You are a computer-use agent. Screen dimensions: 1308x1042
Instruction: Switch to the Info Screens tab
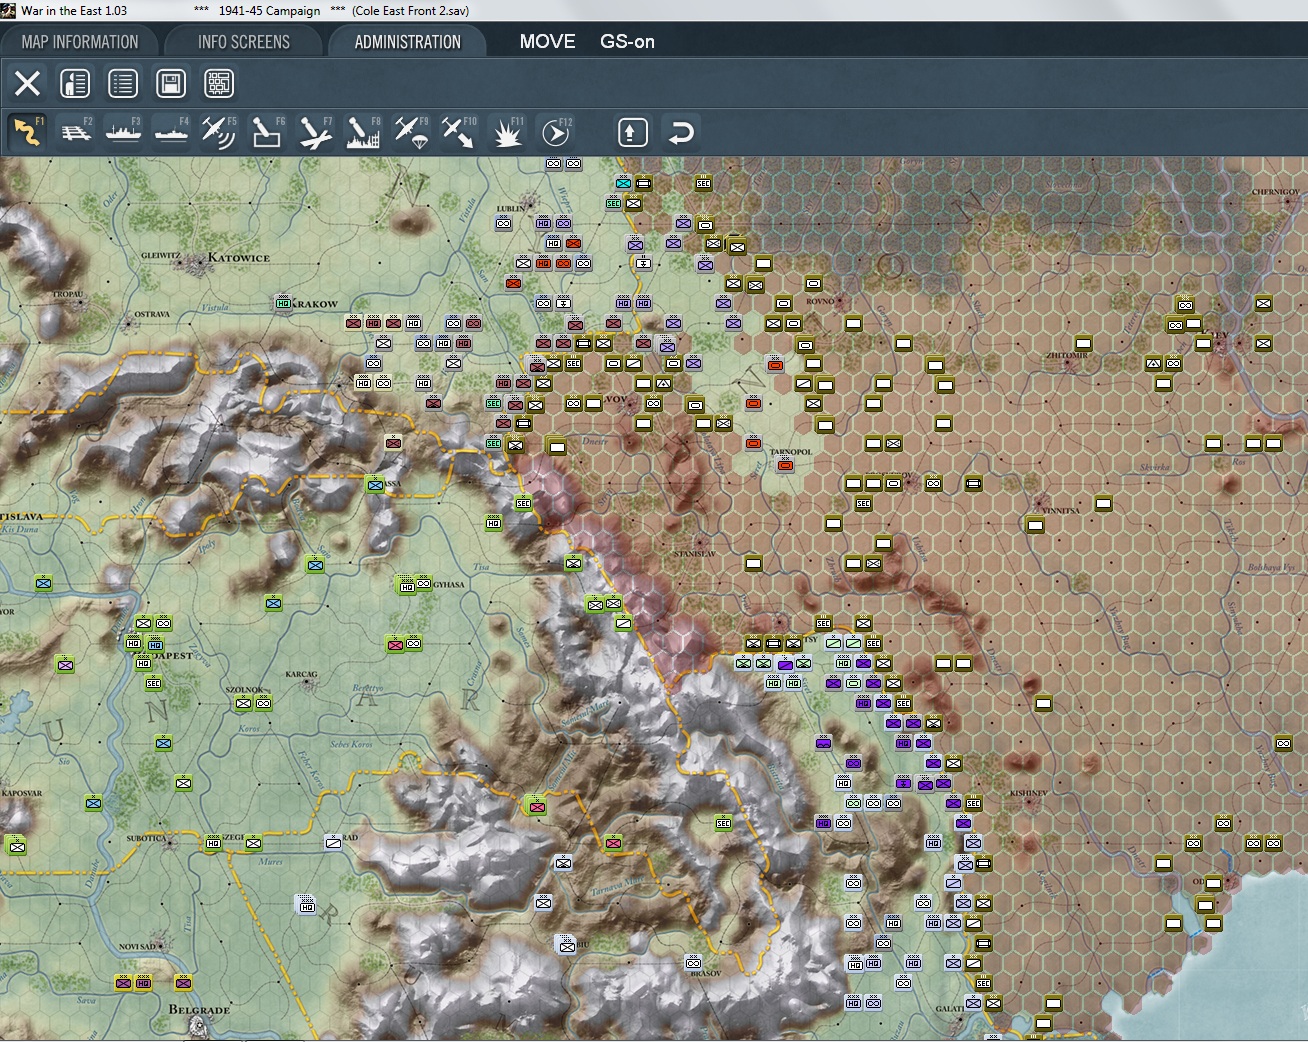point(244,42)
